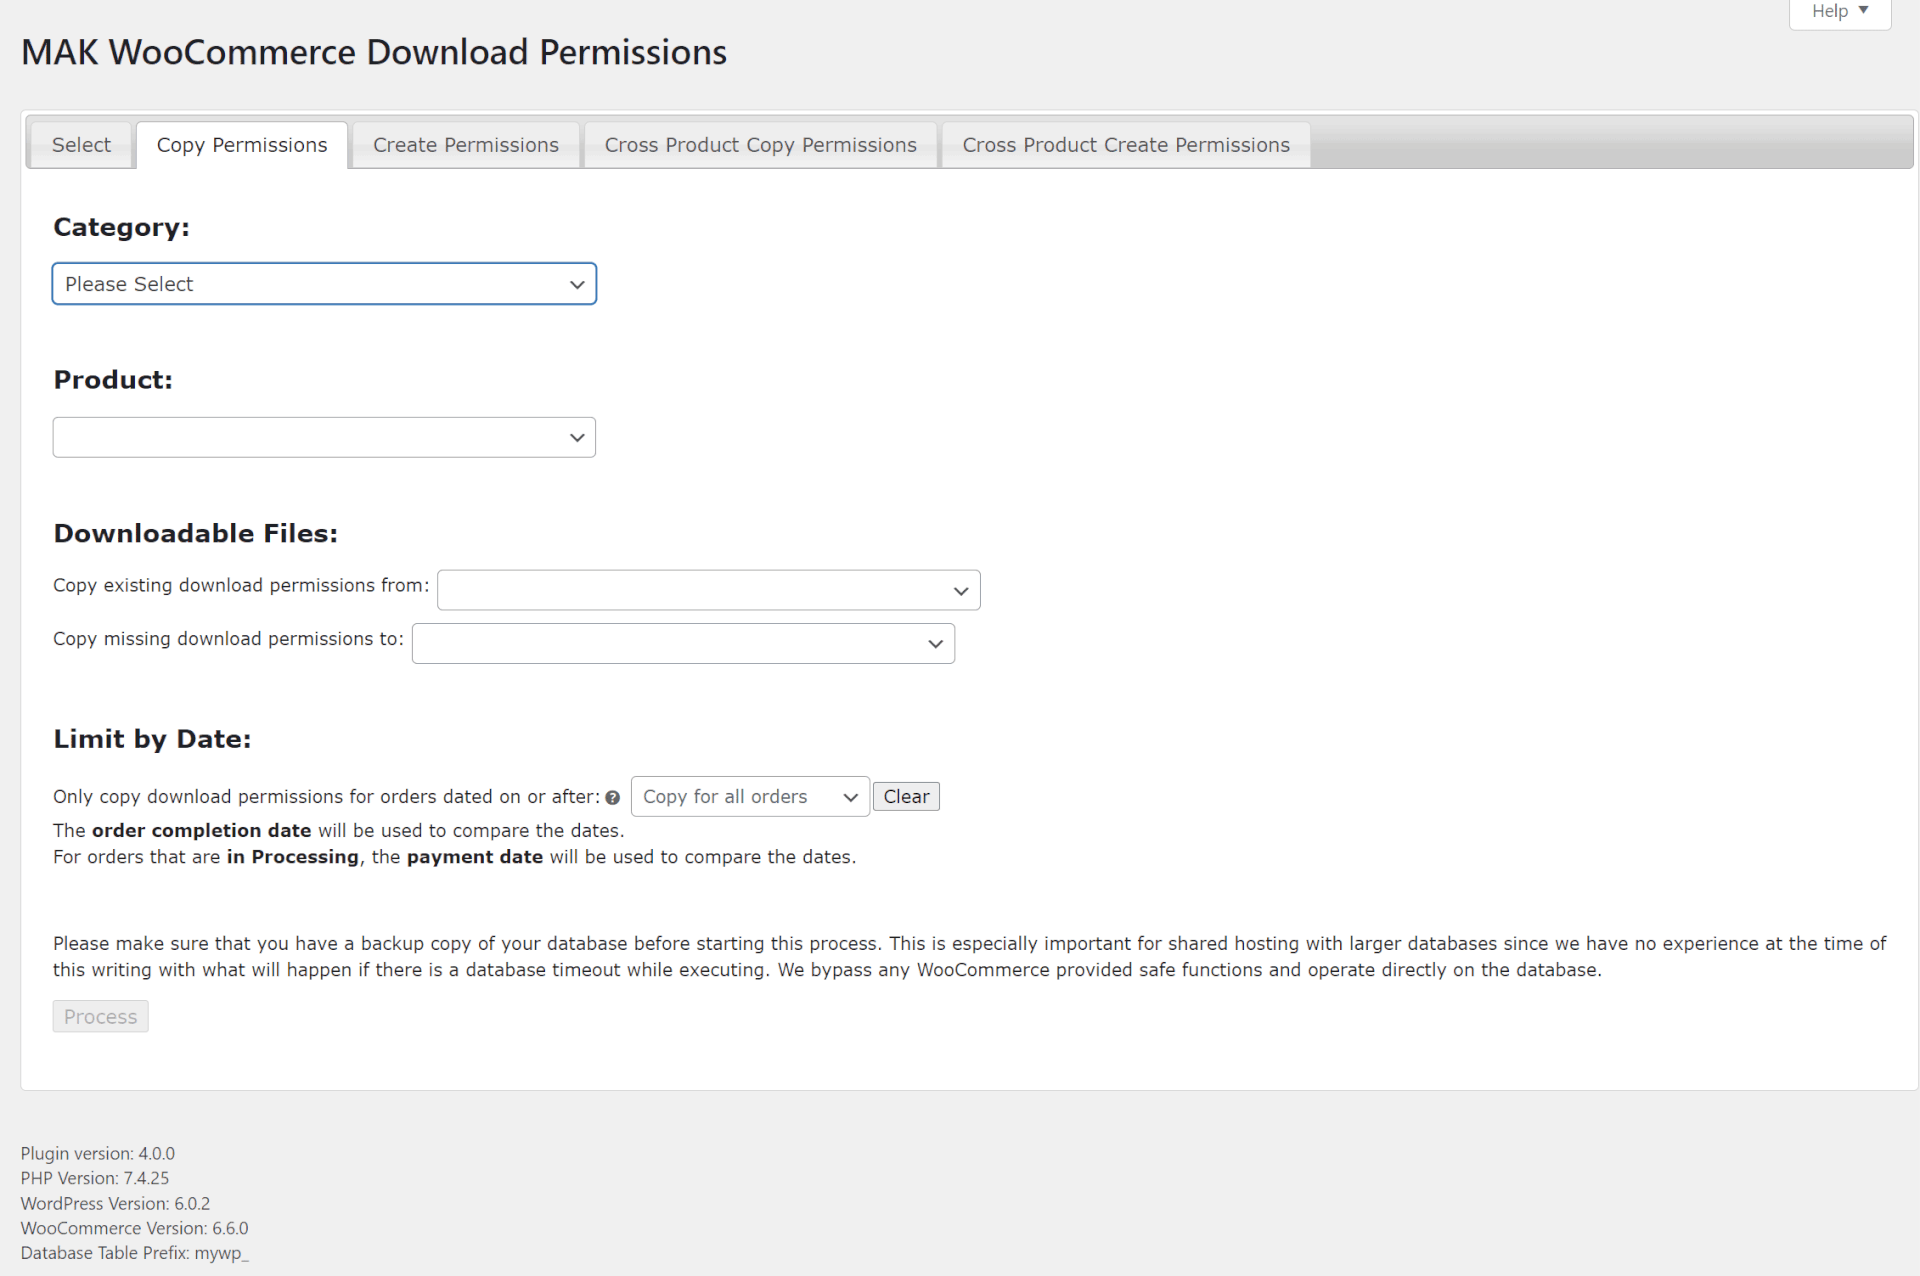The image size is (1920, 1276).
Task: Go to Cross Product Copy Permissions tab
Action: coord(760,145)
